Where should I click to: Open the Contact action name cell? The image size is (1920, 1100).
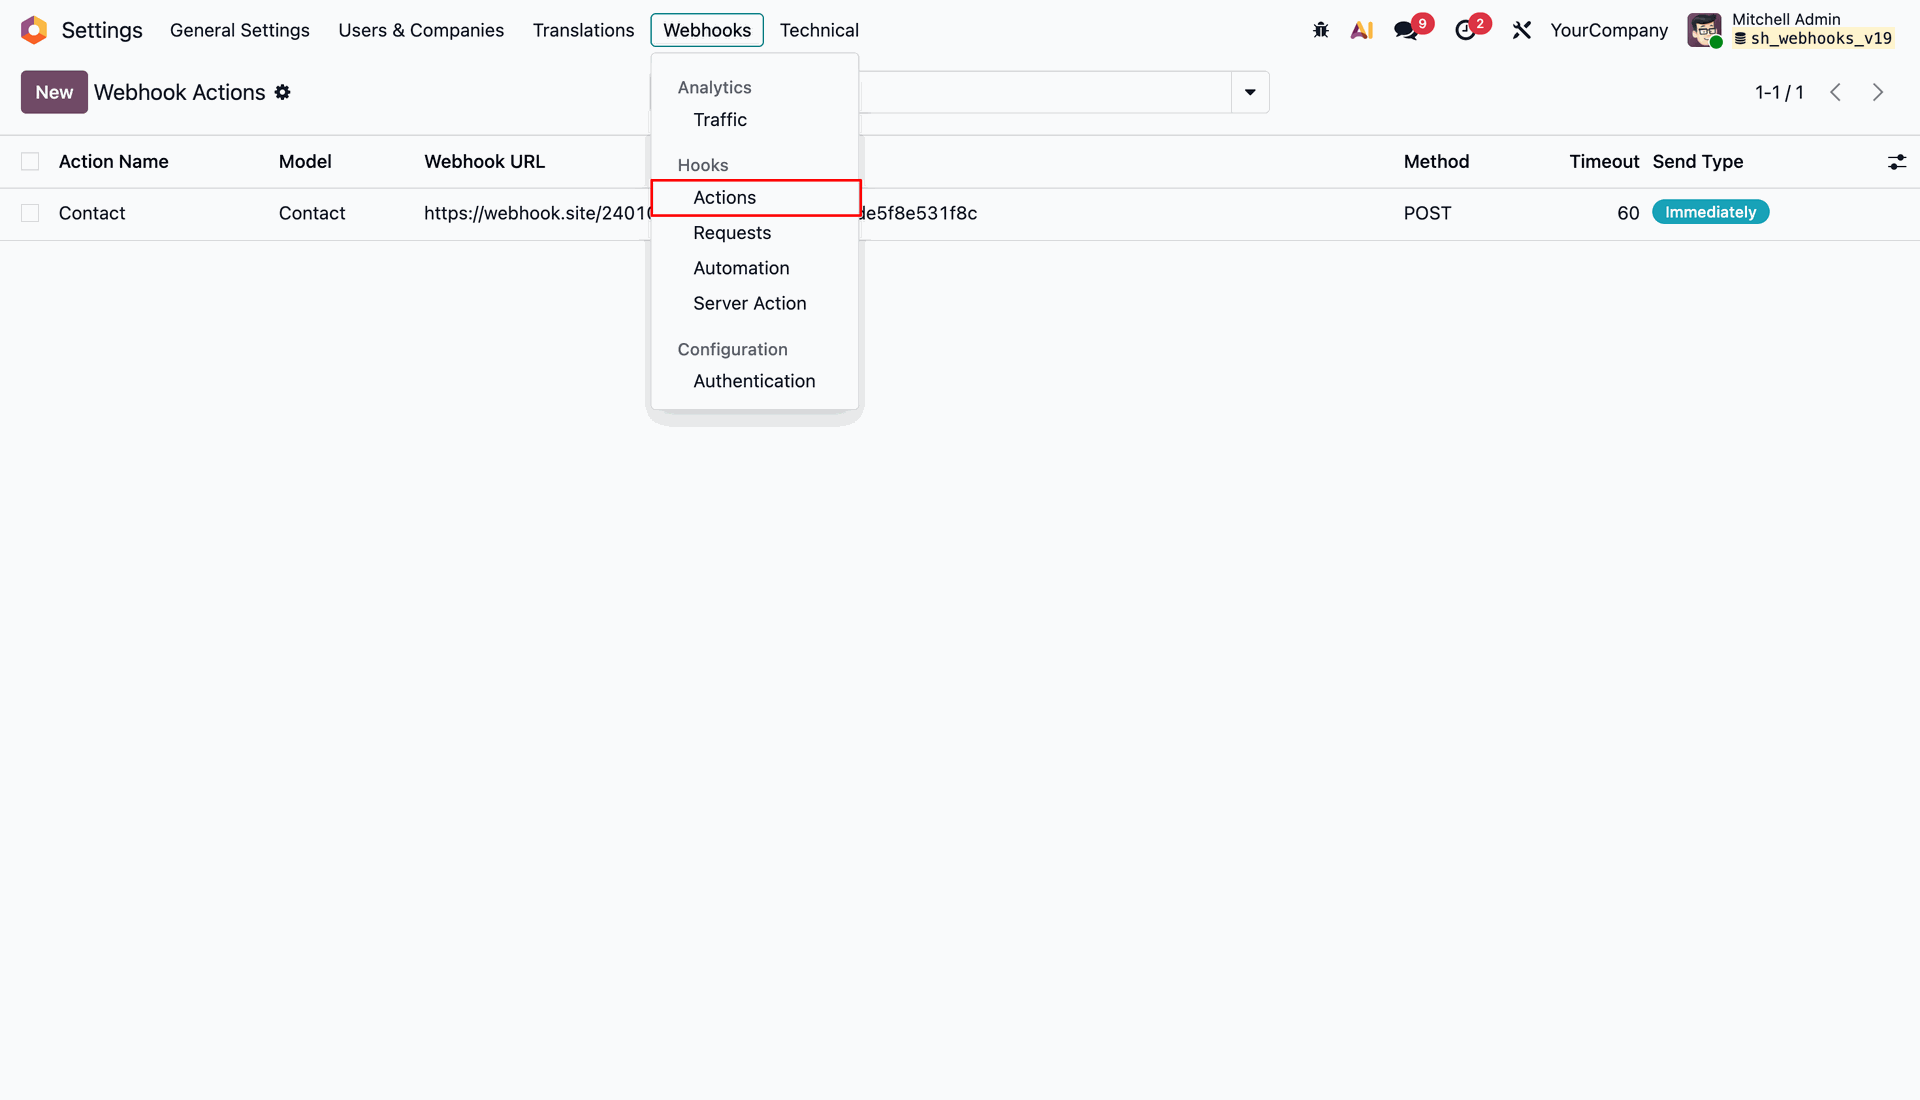92,213
